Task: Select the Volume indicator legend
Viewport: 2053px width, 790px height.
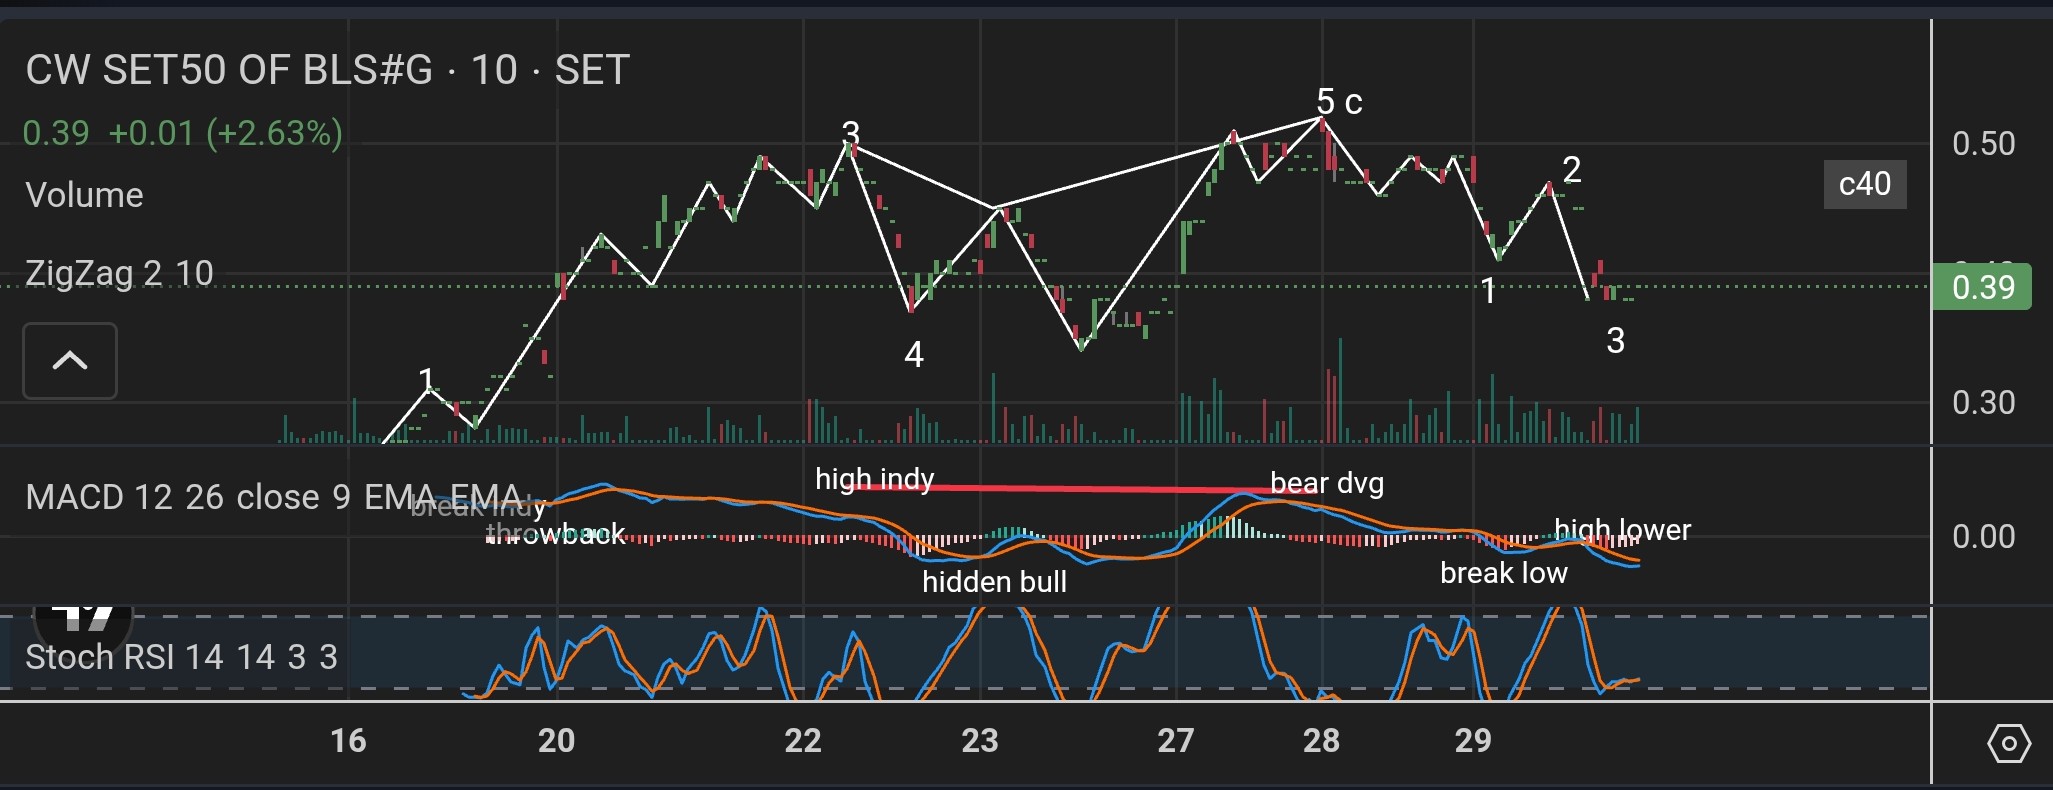Action: coord(84,195)
